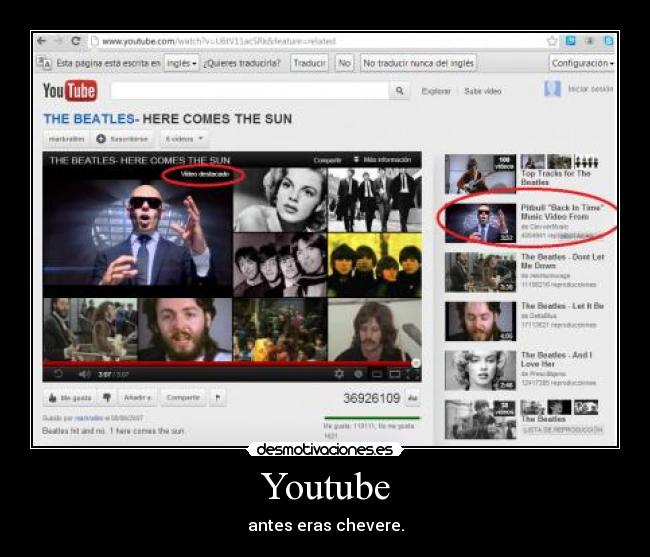Viewport: 650px width, 557px height.
Task: Click the description text Beatles hit and no. 1
Action: 113,431
